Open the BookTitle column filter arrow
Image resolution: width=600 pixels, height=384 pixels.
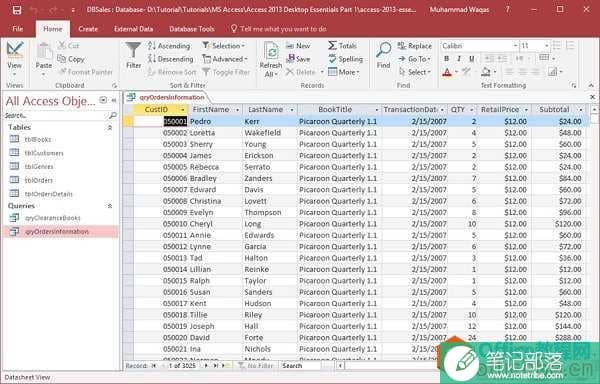pyautogui.click(x=377, y=110)
